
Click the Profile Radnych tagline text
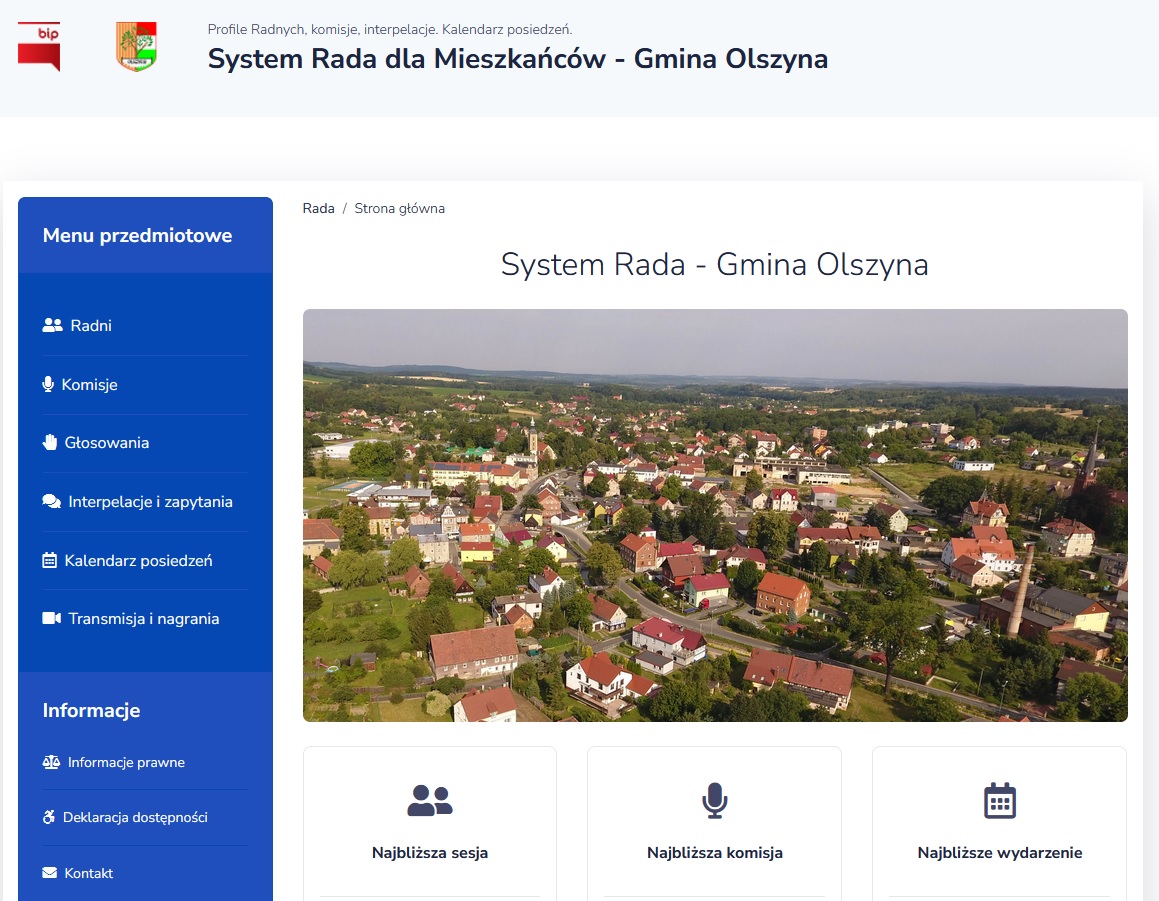click(x=390, y=30)
